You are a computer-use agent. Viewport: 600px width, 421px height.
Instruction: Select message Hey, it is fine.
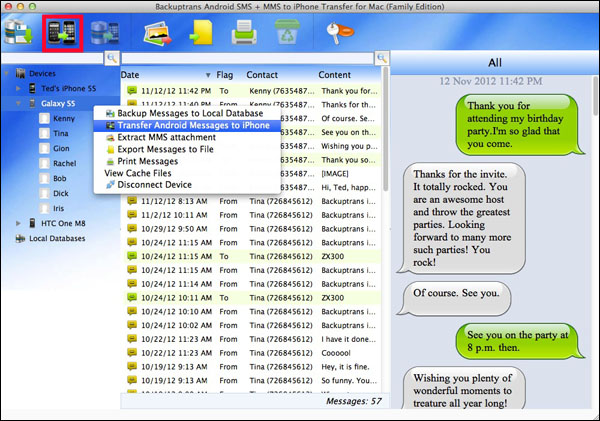point(253,367)
